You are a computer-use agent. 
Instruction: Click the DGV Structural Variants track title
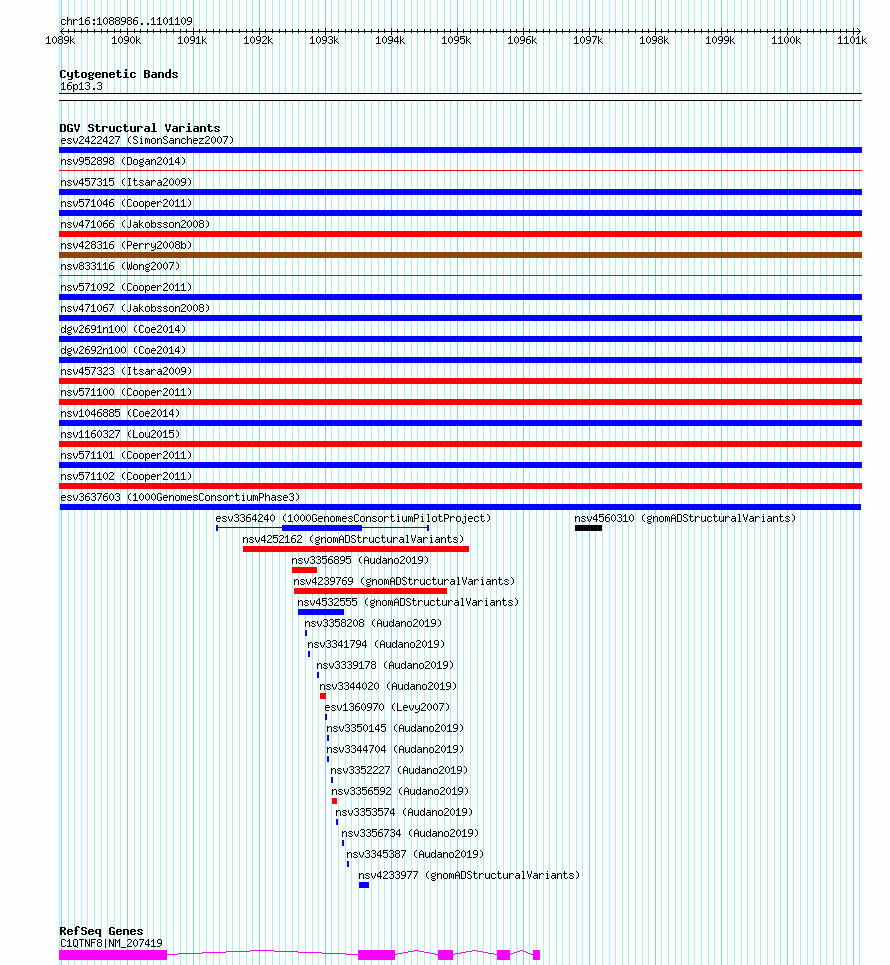click(x=140, y=128)
